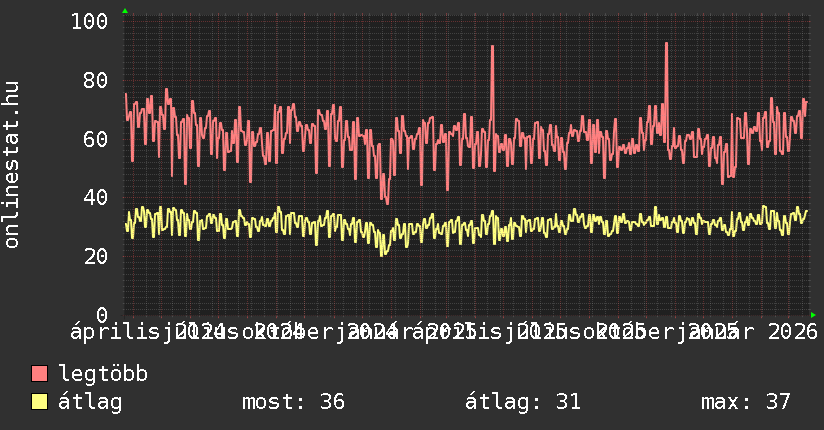Select the legtöbb legend label text
The image size is (824, 430).
tap(103, 374)
